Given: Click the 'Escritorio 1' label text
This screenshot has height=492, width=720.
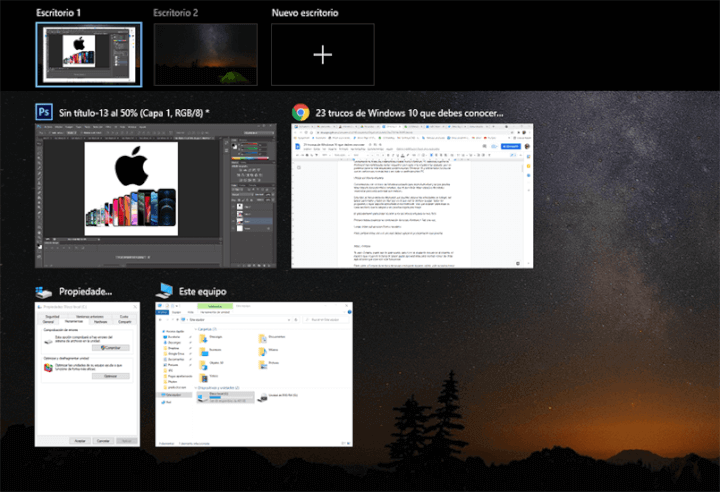Looking at the screenshot, I should (58, 13).
